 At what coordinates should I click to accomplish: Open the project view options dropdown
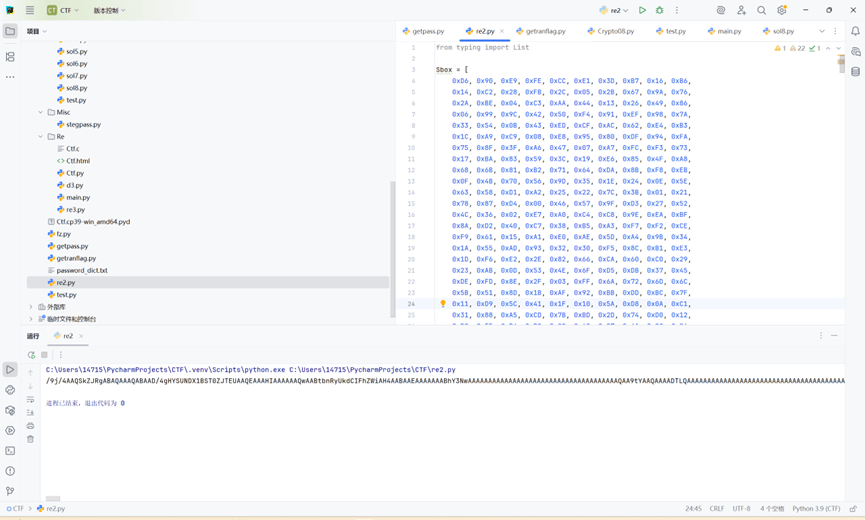(x=37, y=31)
